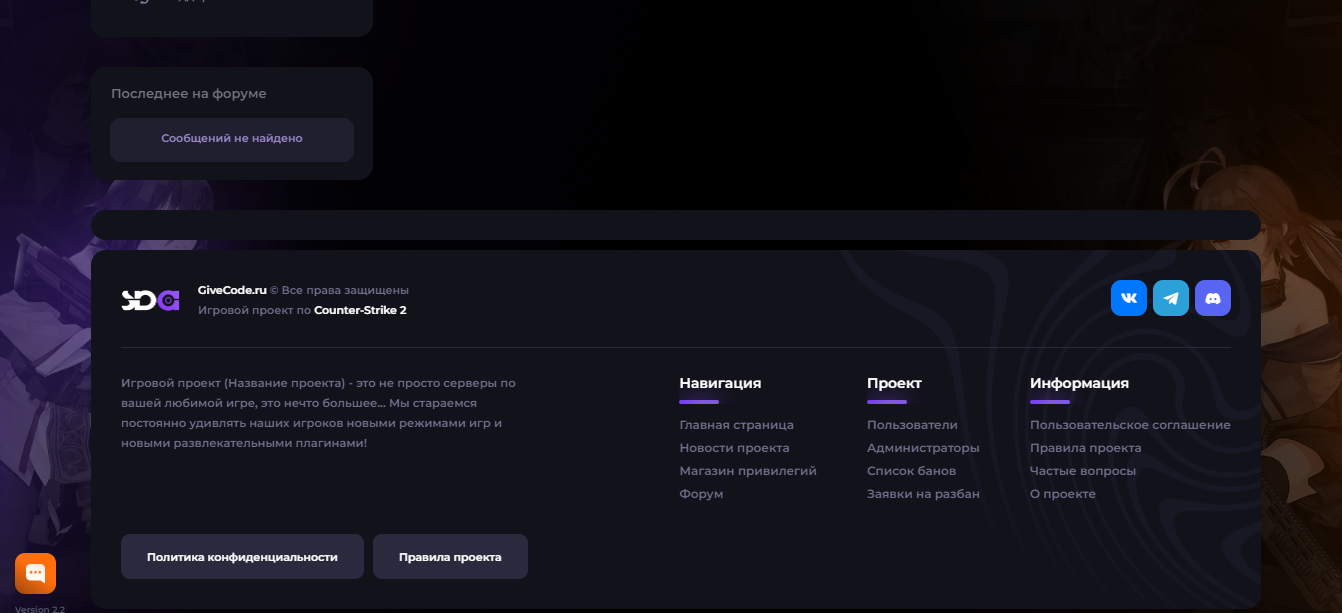
Task: Click the GiveCode site logo
Action: pyautogui.click(x=150, y=300)
